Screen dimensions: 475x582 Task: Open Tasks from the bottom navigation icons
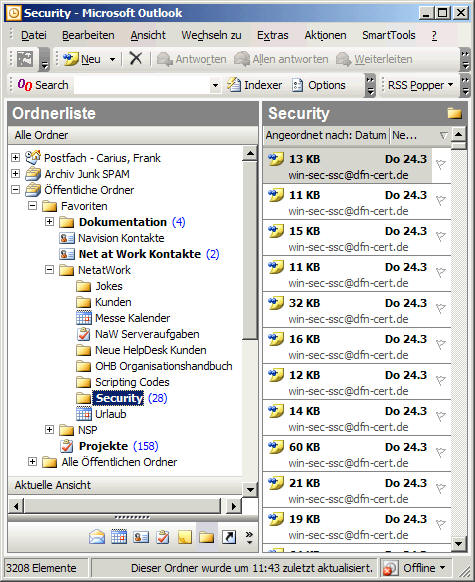[163, 537]
